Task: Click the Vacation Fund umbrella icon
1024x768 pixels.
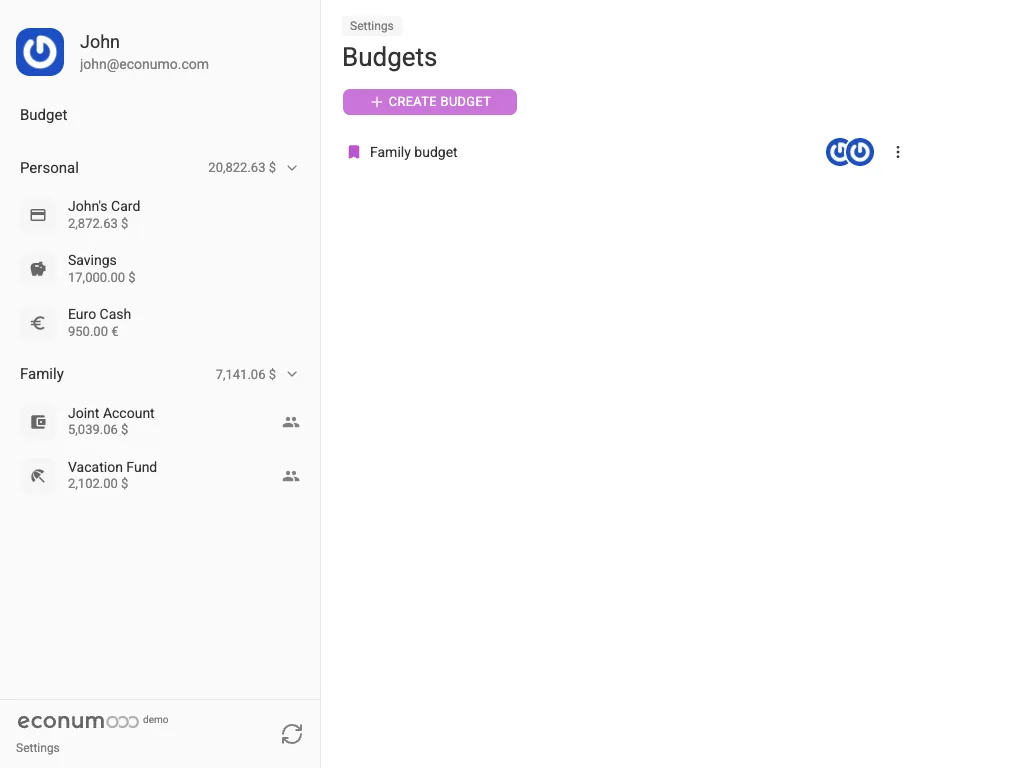Action: 38,476
